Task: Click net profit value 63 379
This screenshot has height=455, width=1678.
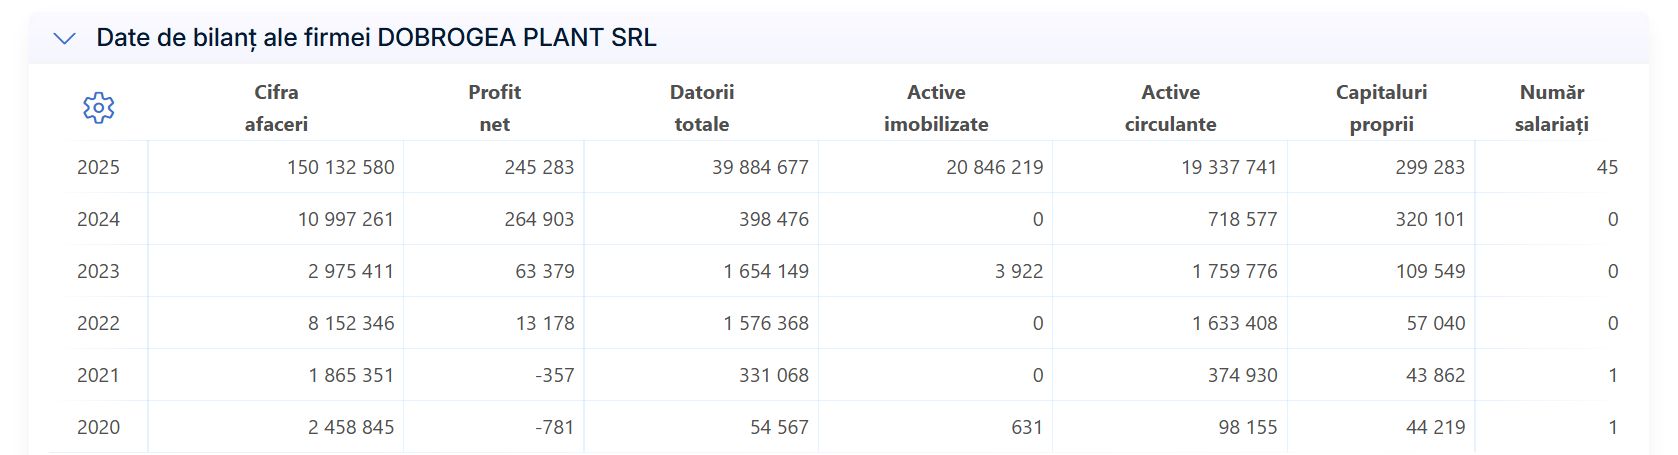Action: click(545, 271)
